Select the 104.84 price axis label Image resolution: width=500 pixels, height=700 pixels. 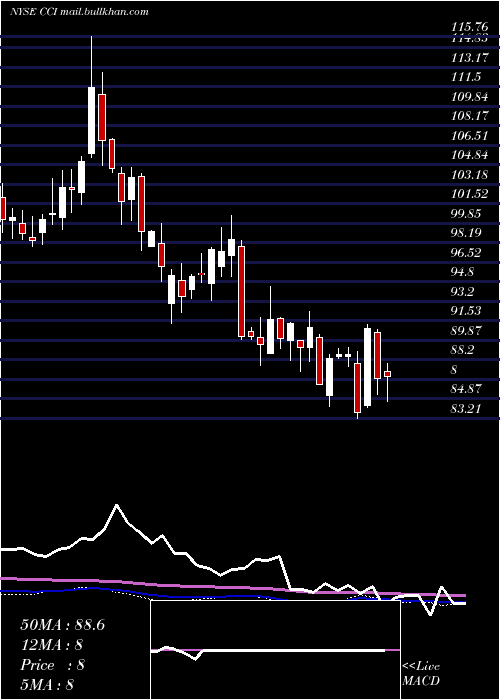(469, 155)
